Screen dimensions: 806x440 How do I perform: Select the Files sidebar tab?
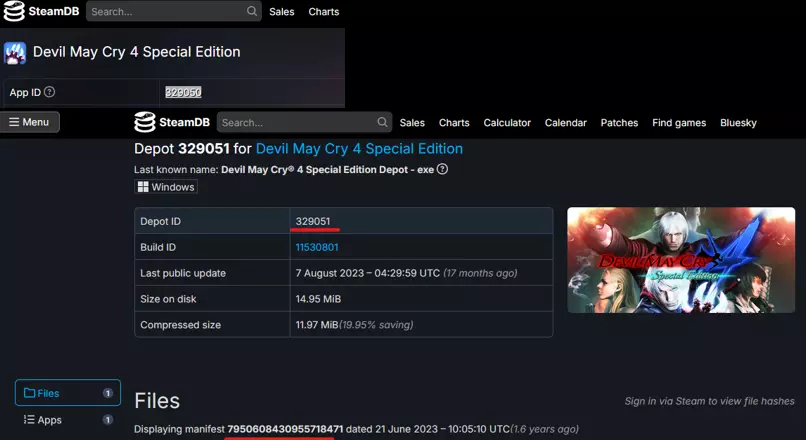68,393
